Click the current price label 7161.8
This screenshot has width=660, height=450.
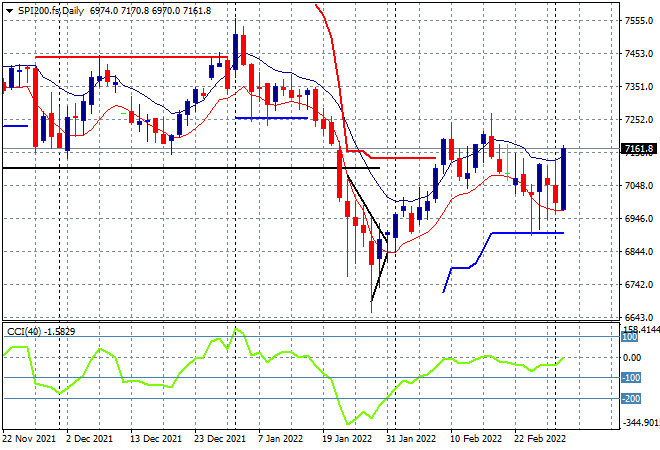(639, 149)
